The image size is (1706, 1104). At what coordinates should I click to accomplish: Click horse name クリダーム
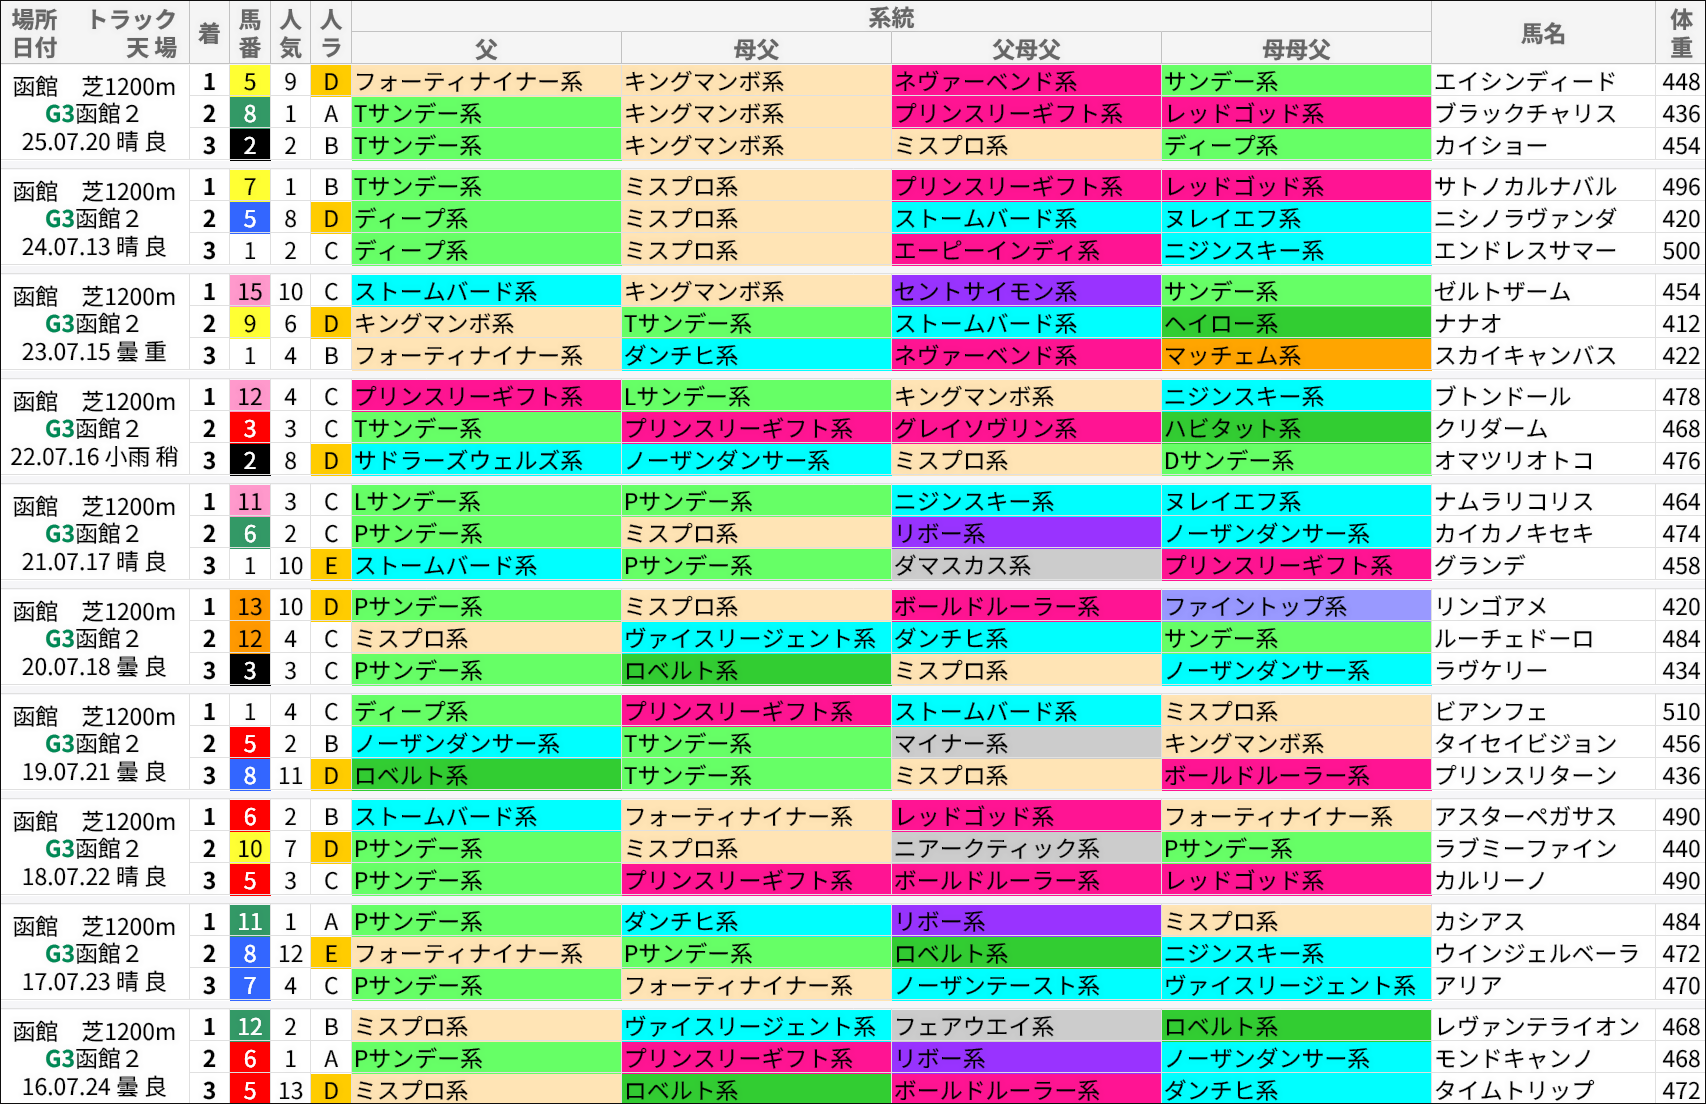coord(1490,429)
